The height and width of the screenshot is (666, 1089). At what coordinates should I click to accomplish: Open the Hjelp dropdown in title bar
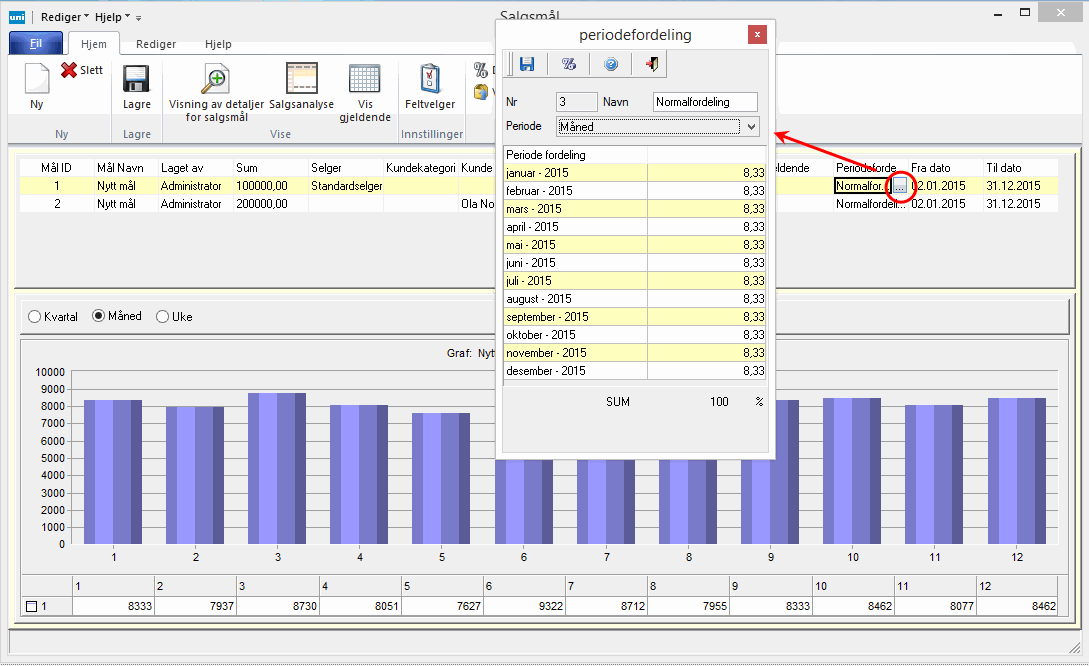[112, 17]
